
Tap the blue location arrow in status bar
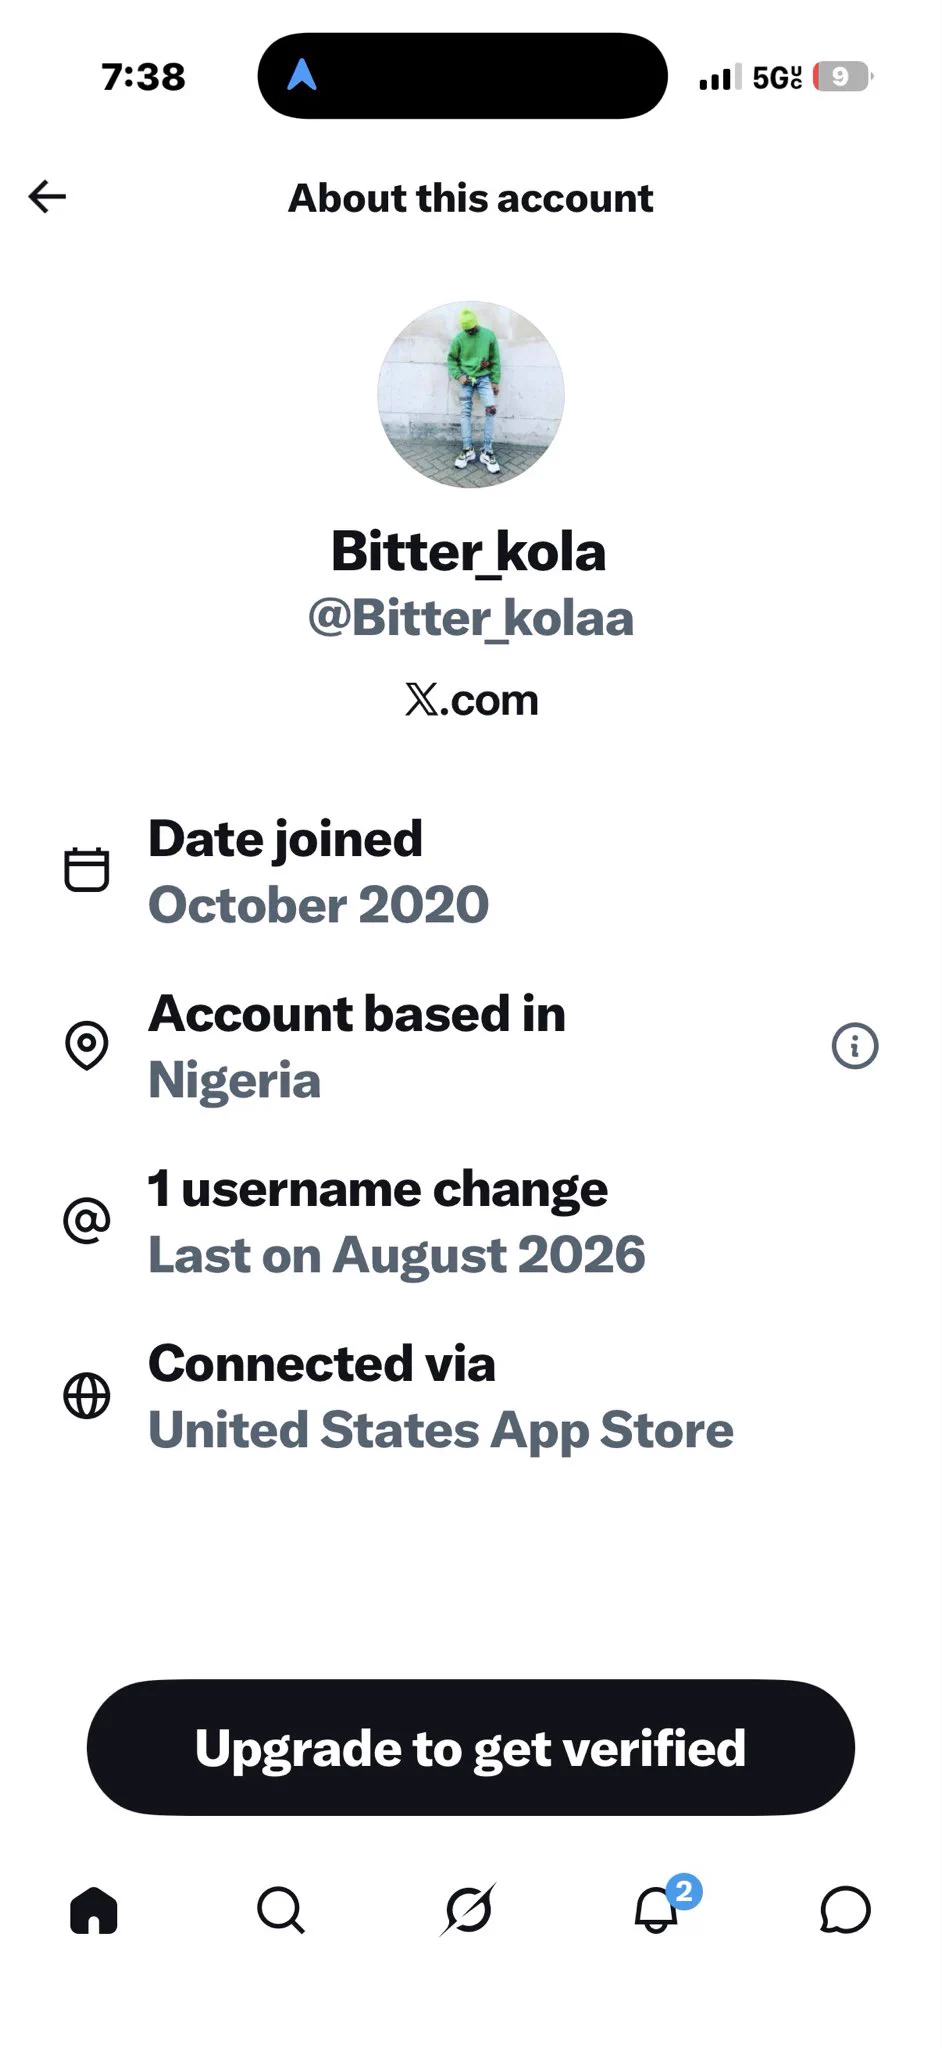302,74
